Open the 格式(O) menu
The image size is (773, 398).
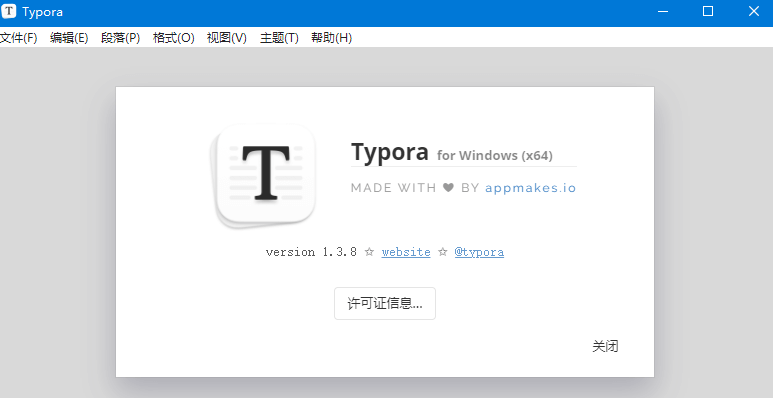(x=174, y=38)
